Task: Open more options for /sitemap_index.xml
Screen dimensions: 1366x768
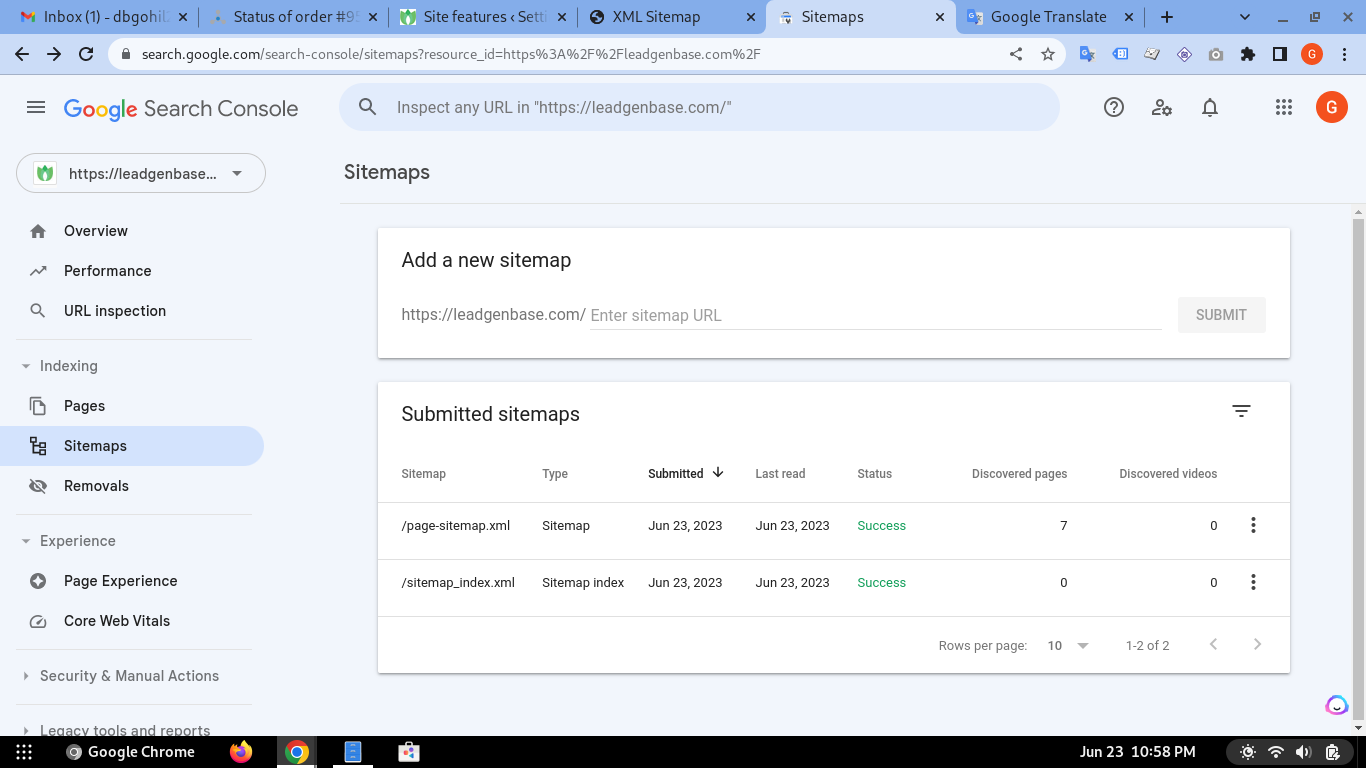Action: point(1253,582)
